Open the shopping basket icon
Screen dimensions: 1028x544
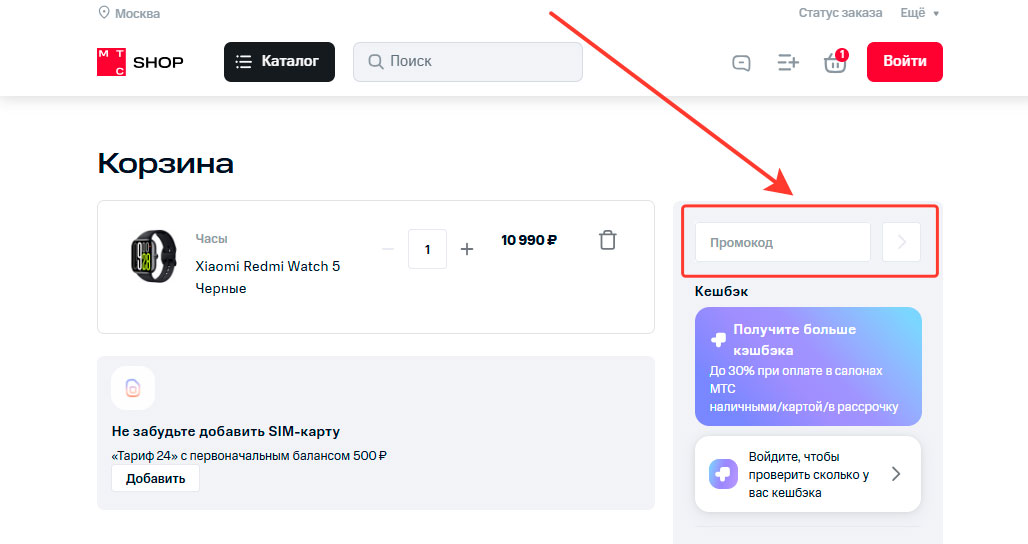835,63
